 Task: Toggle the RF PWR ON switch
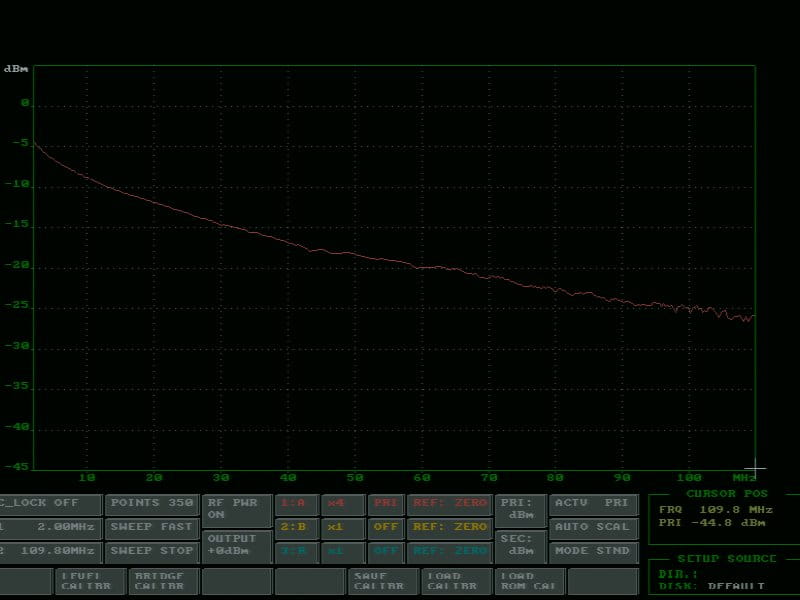point(236,508)
